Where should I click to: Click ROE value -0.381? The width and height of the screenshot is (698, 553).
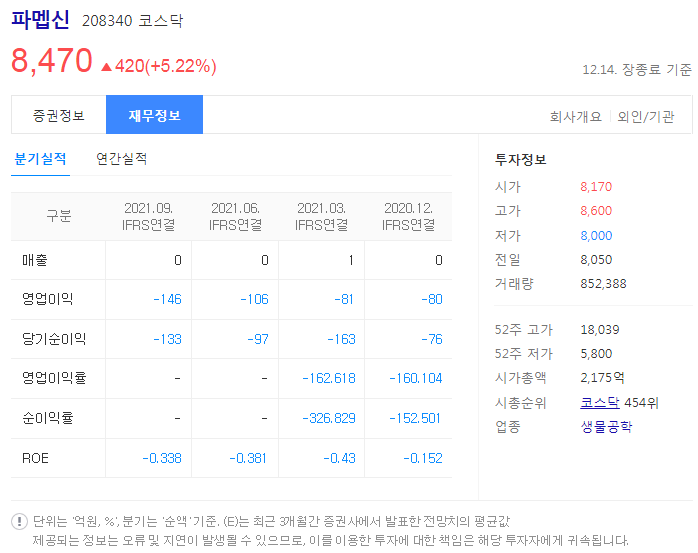[248, 458]
